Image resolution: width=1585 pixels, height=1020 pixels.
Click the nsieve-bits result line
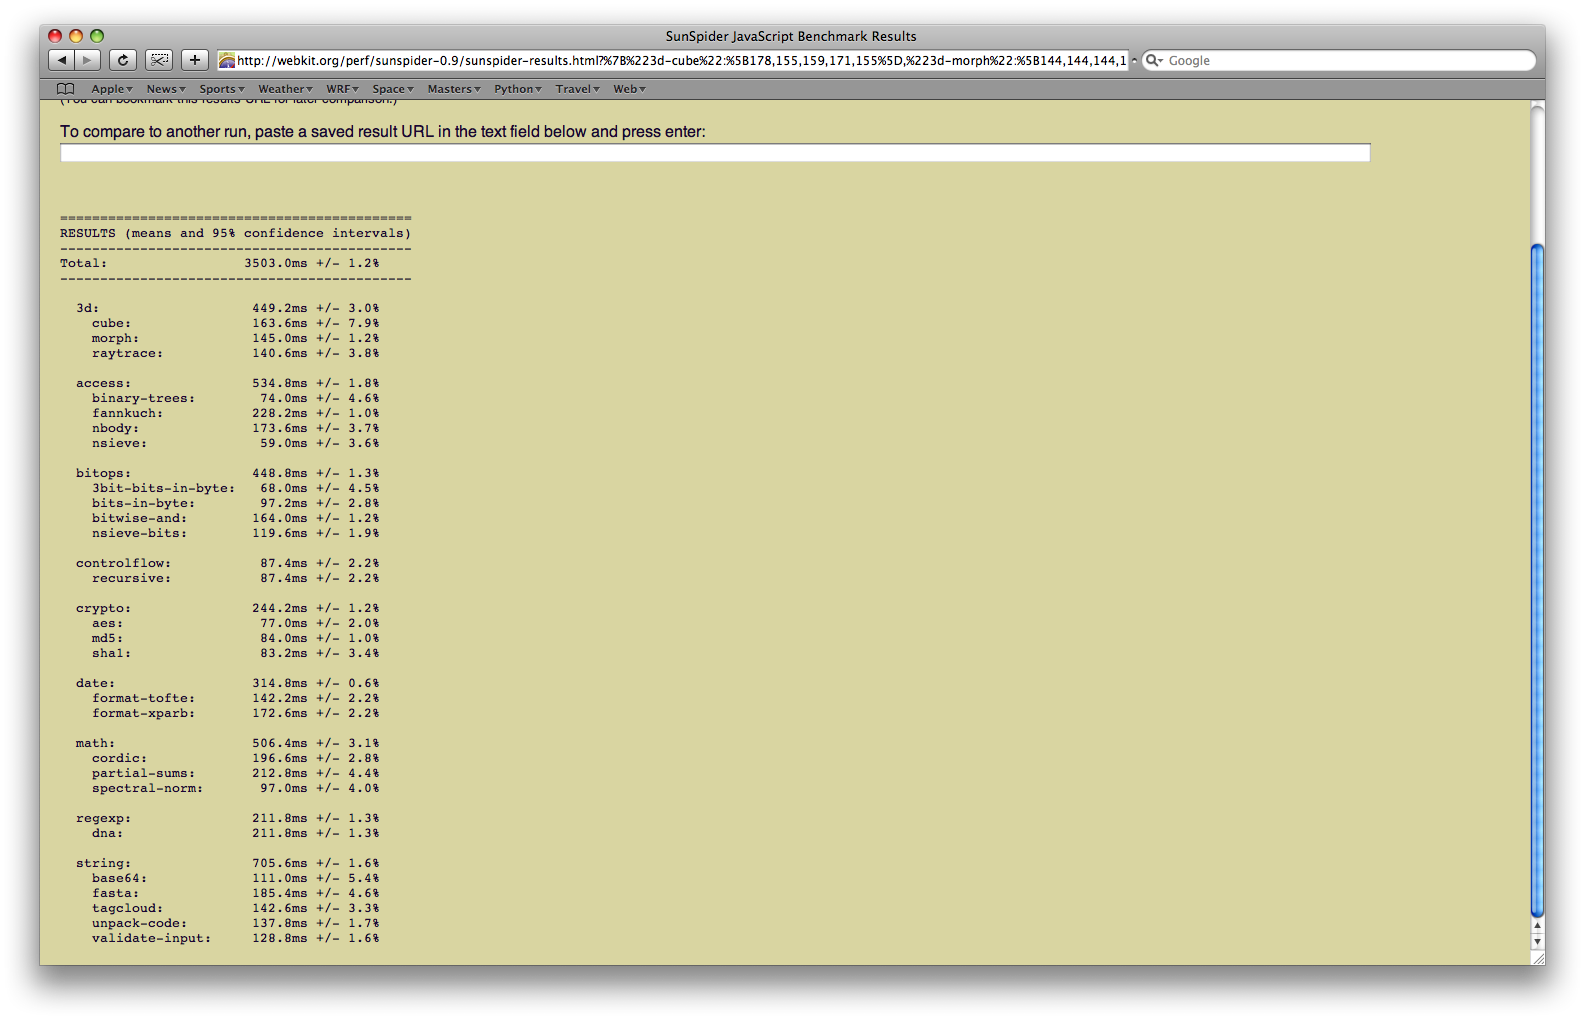click(236, 534)
